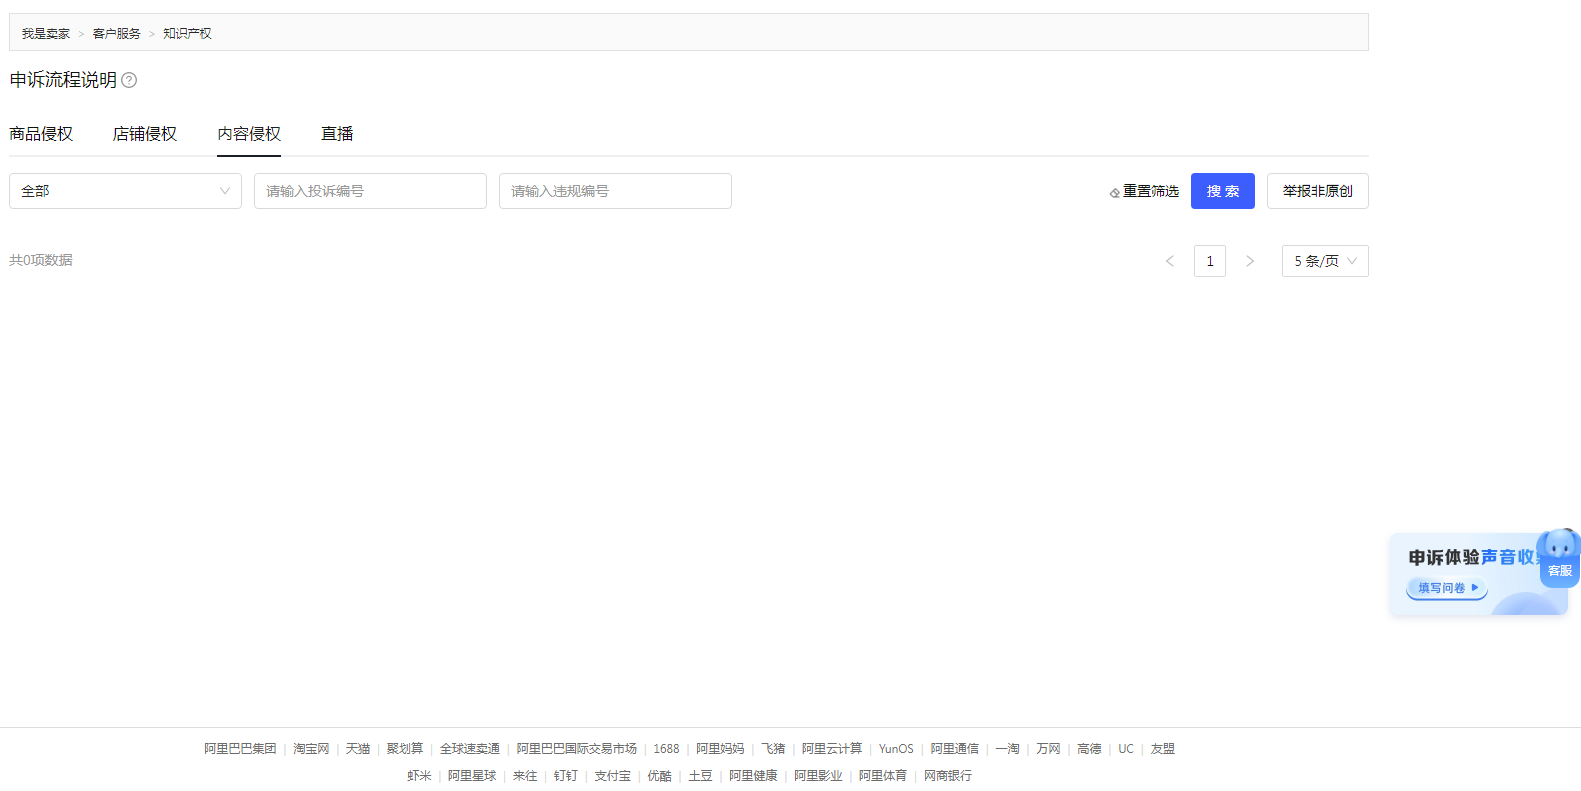
Task: Go to the next page arrow
Action: coord(1250,261)
